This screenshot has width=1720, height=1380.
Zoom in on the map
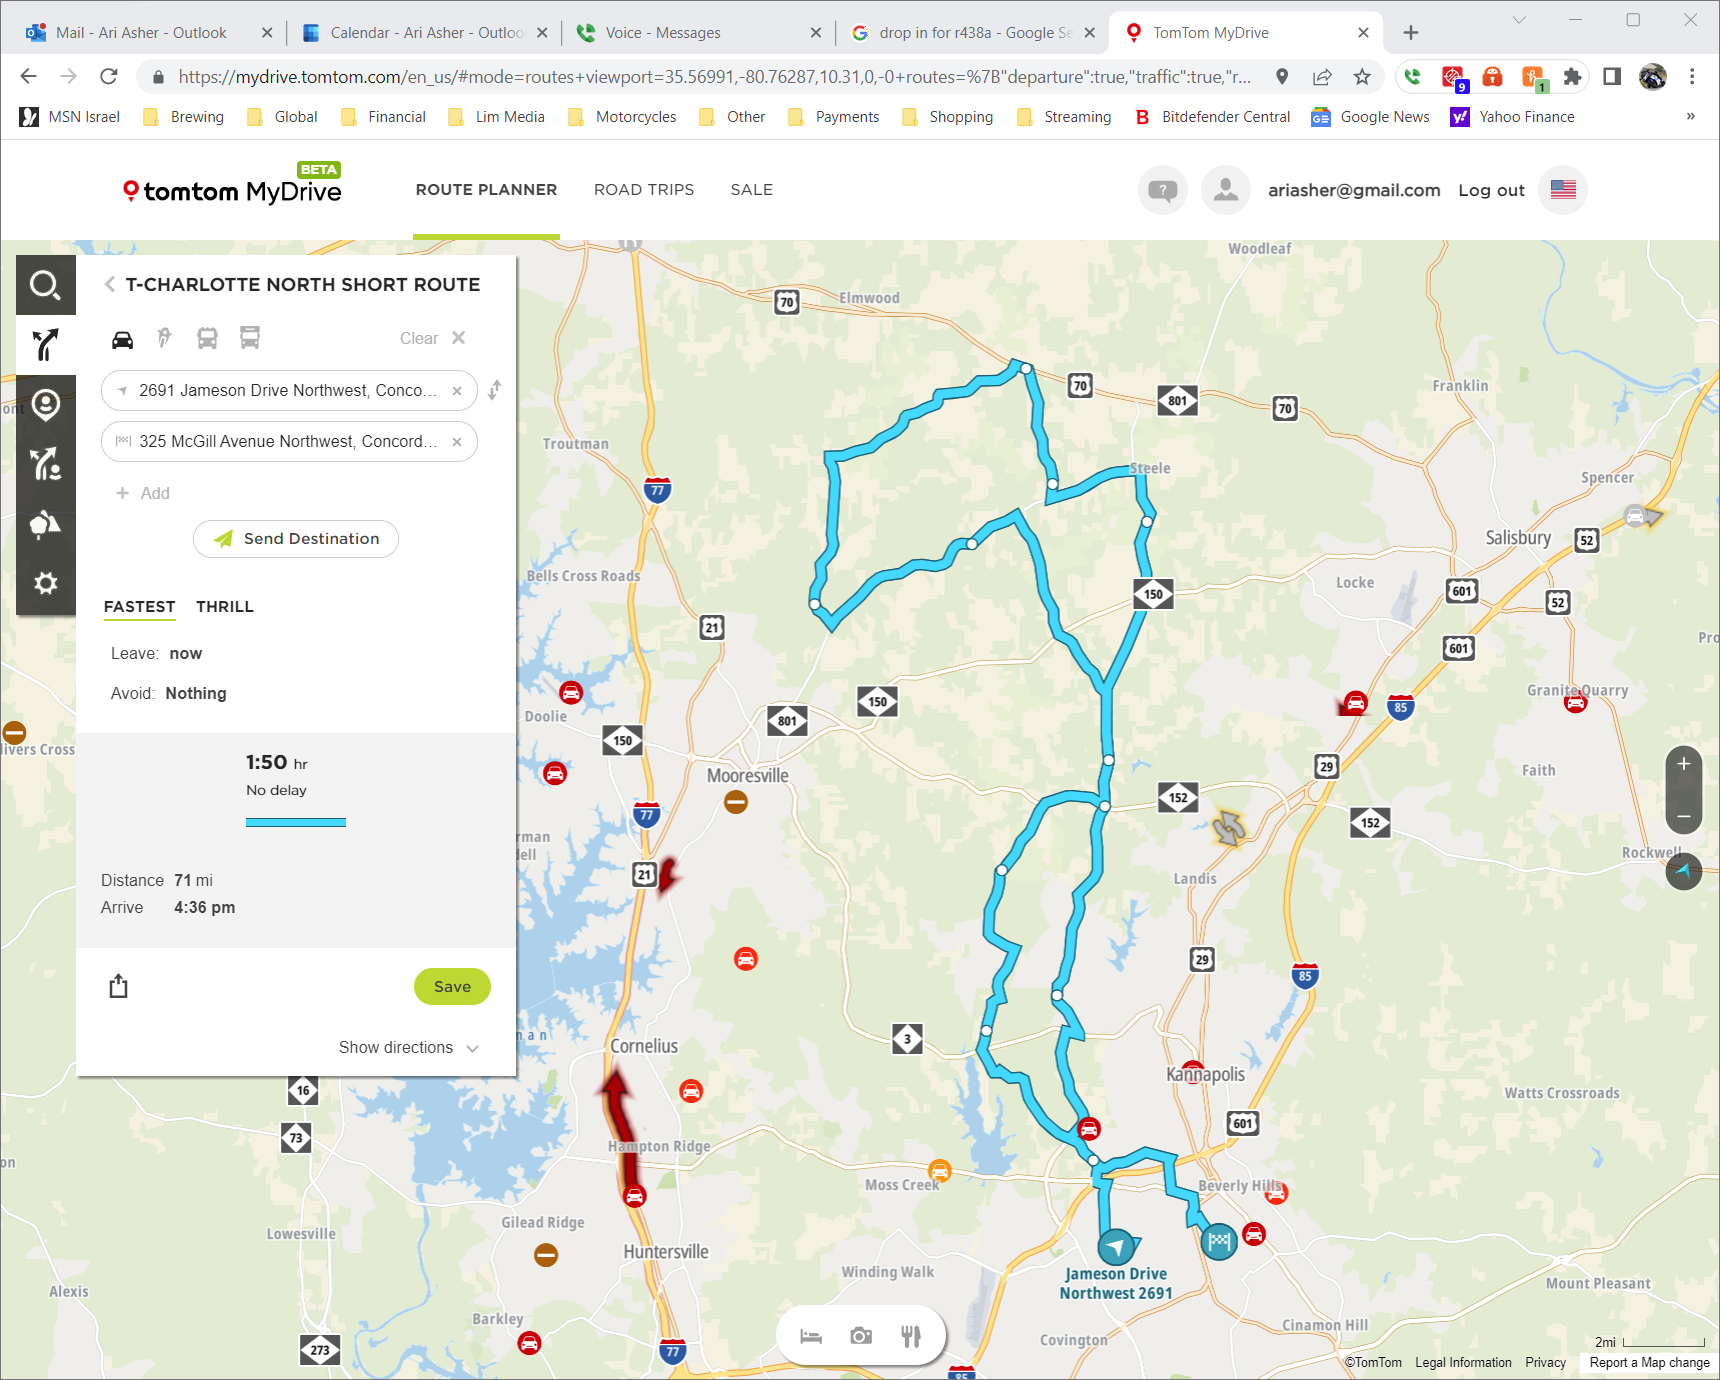click(1684, 764)
